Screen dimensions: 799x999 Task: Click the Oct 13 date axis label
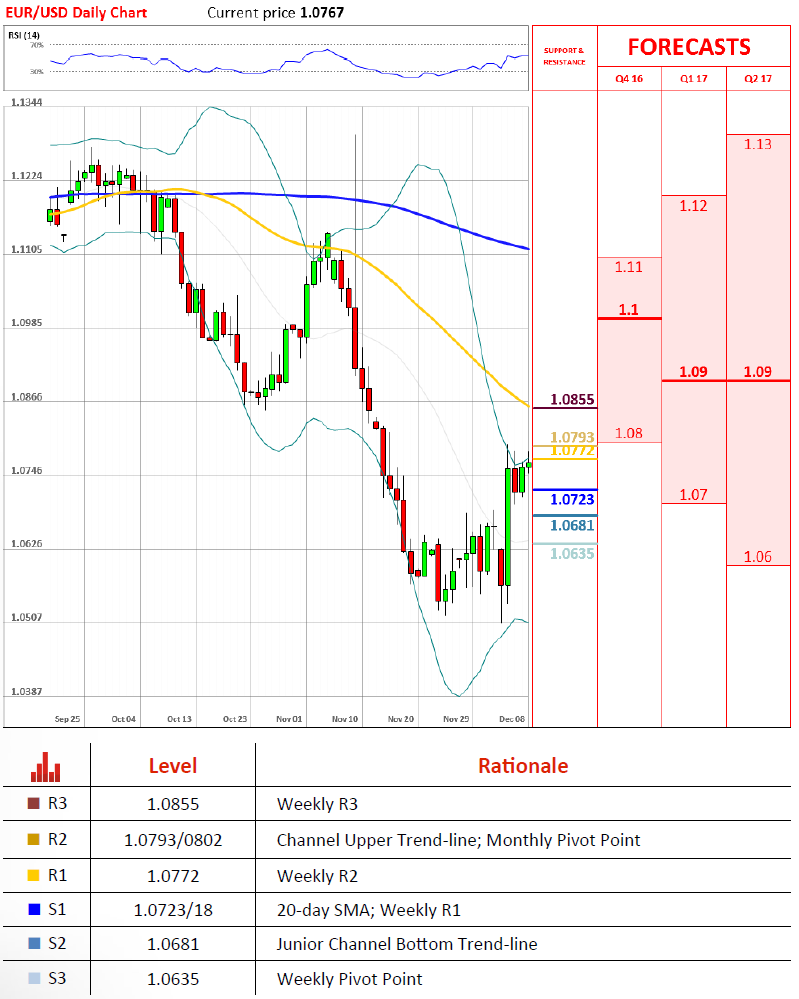[x=179, y=719]
